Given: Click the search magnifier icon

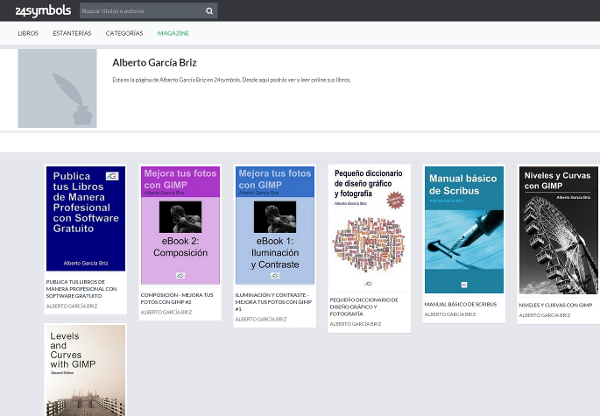Looking at the screenshot, I should 209,11.
